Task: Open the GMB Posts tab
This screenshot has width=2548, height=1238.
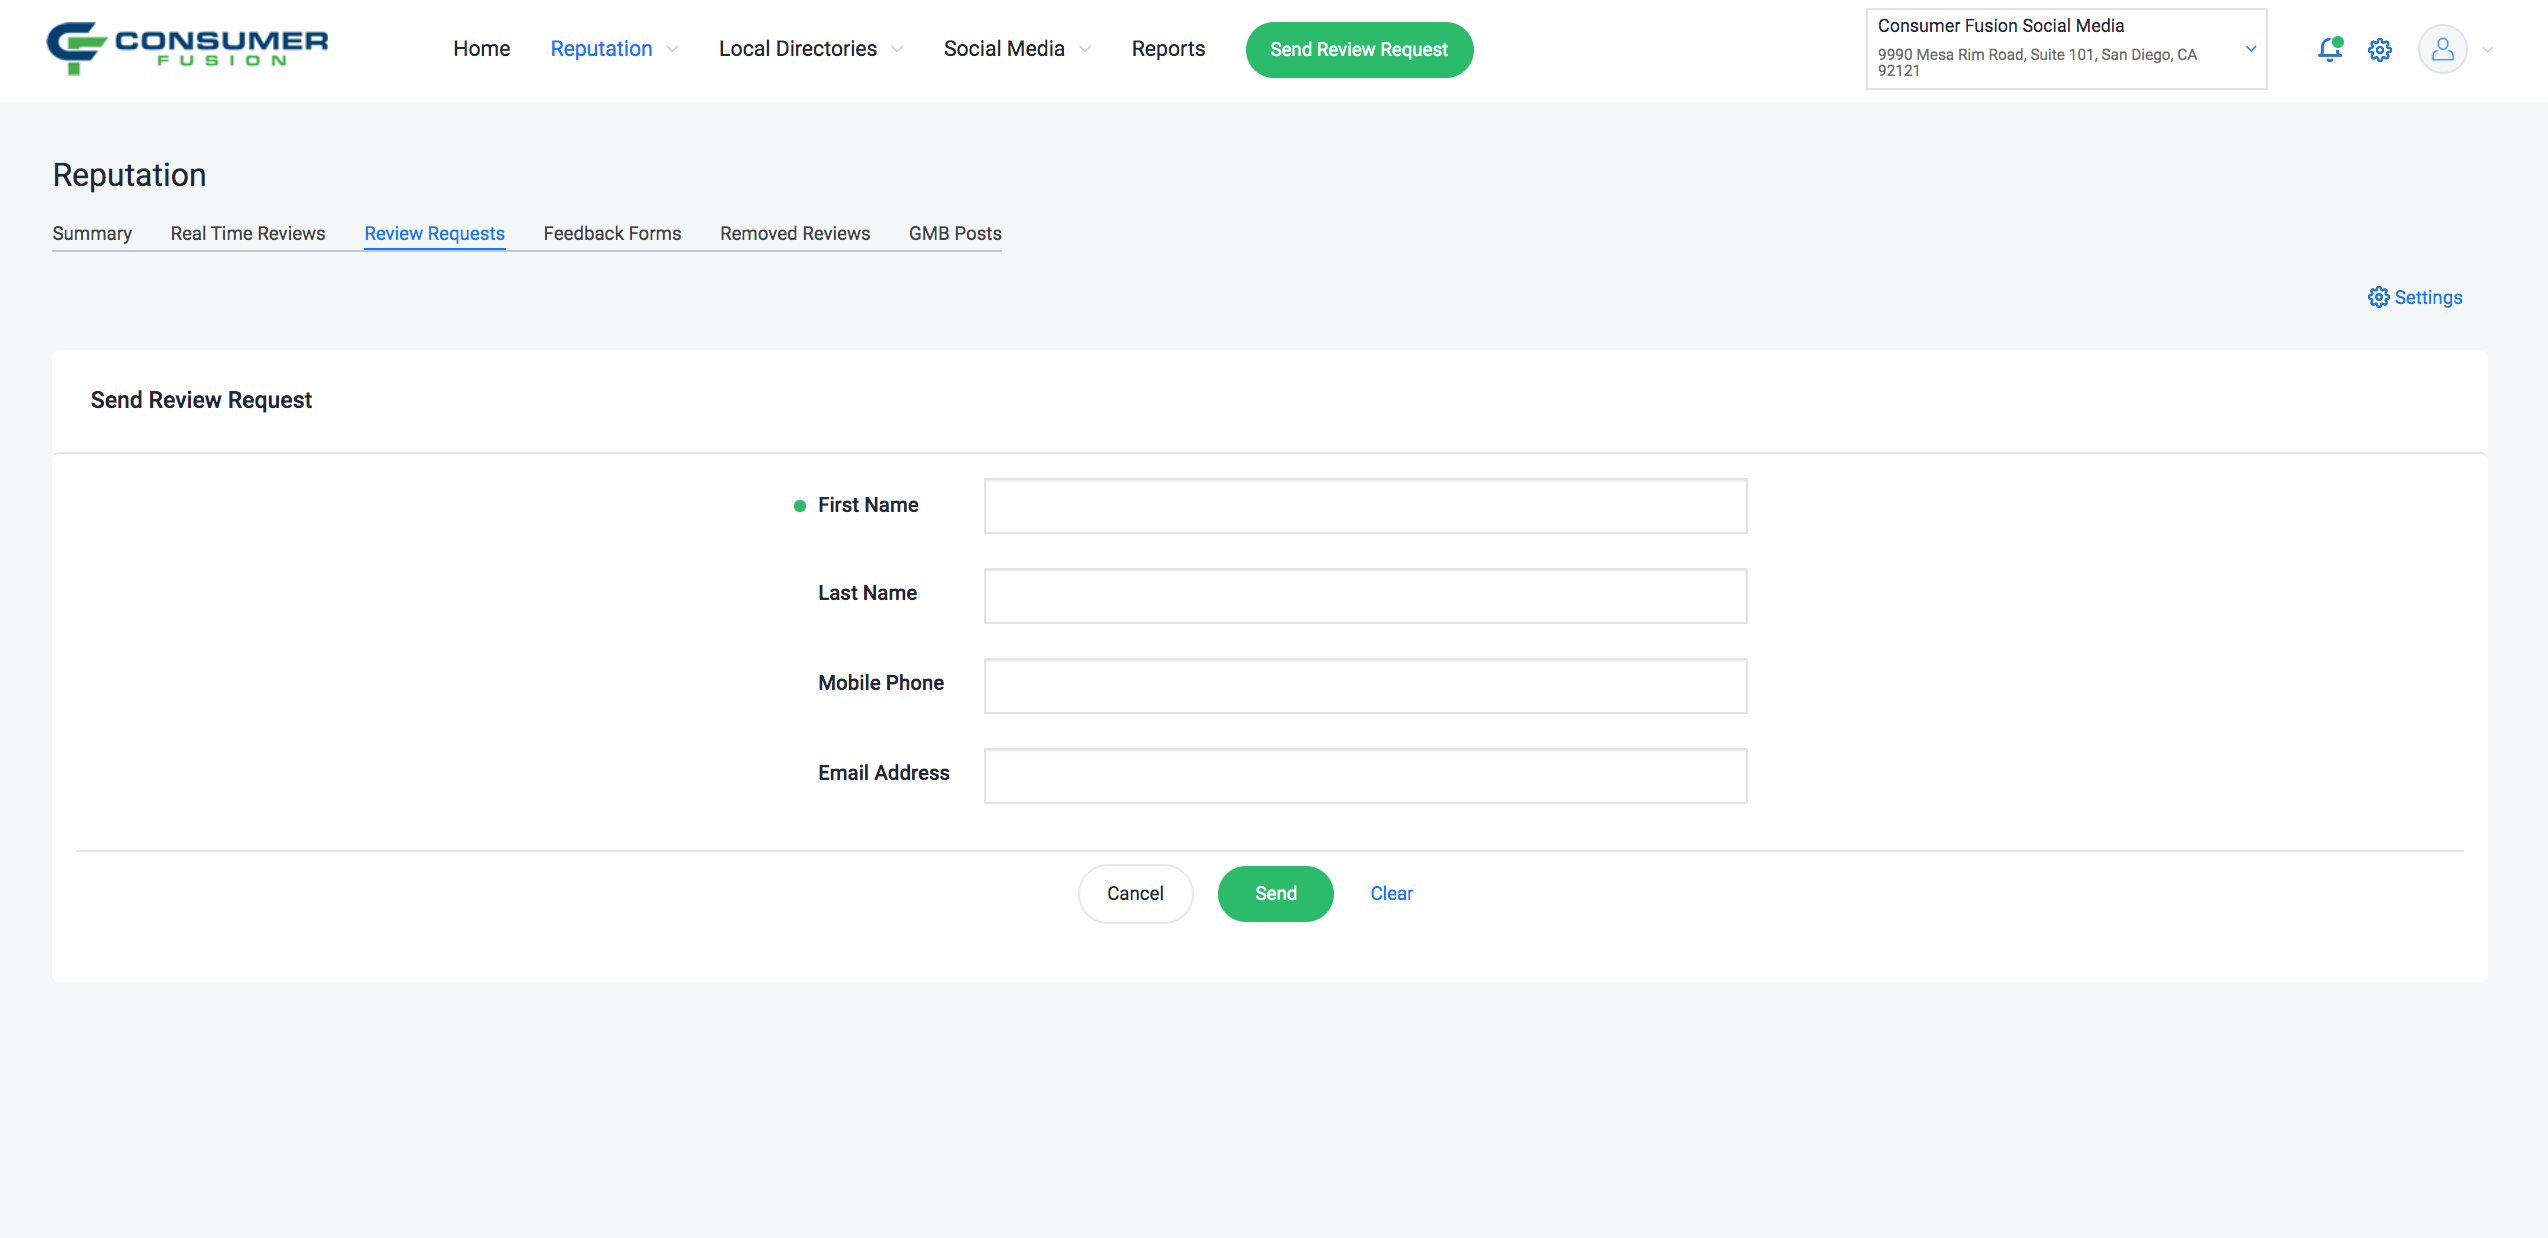Action: click(954, 233)
